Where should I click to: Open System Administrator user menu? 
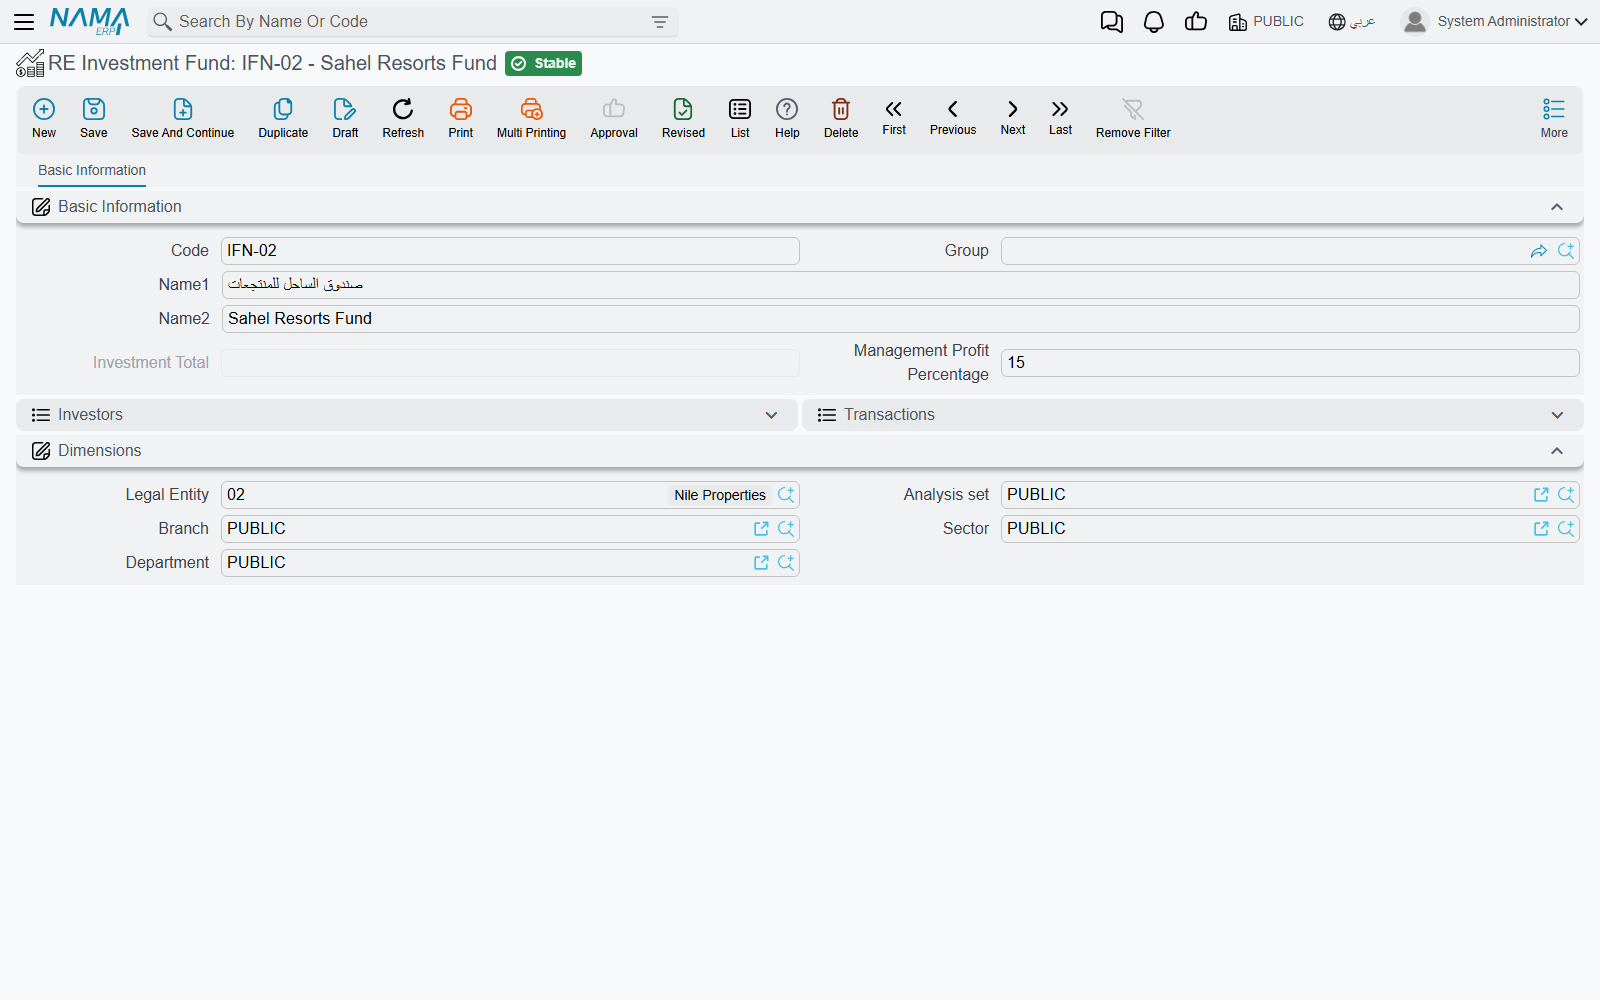tap(1494, 22)
